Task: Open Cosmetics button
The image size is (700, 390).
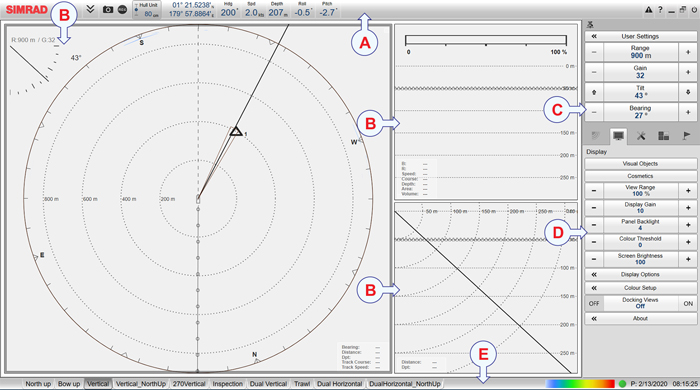Action: click(x=641, y=176)
